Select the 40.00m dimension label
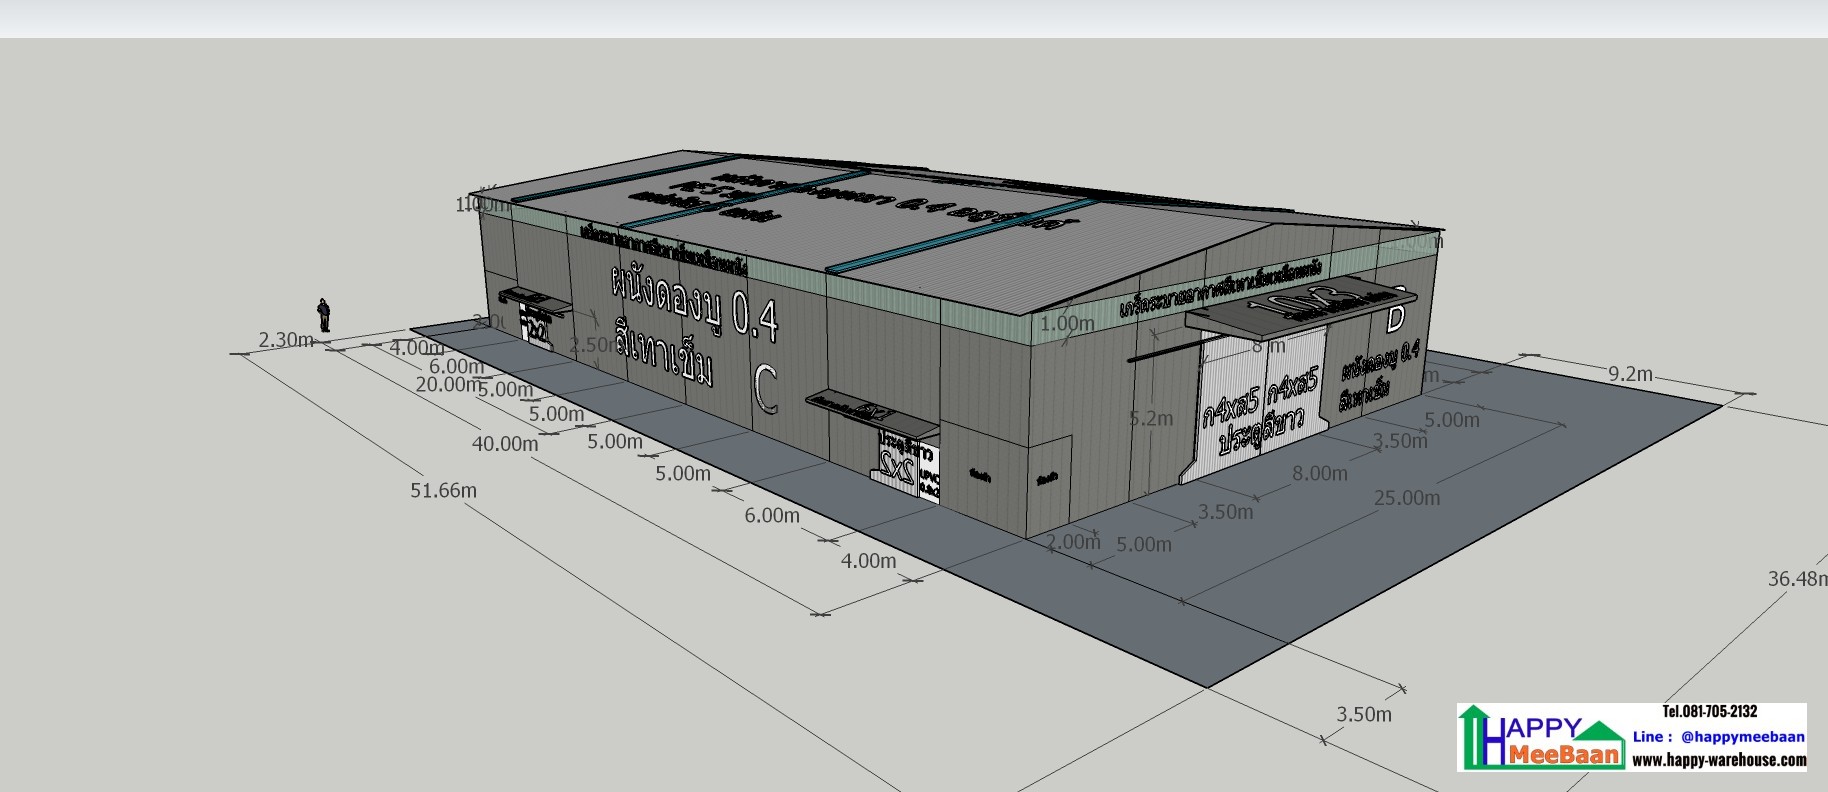The width and height of the screenshot is (1828, 792). (505, 443)
